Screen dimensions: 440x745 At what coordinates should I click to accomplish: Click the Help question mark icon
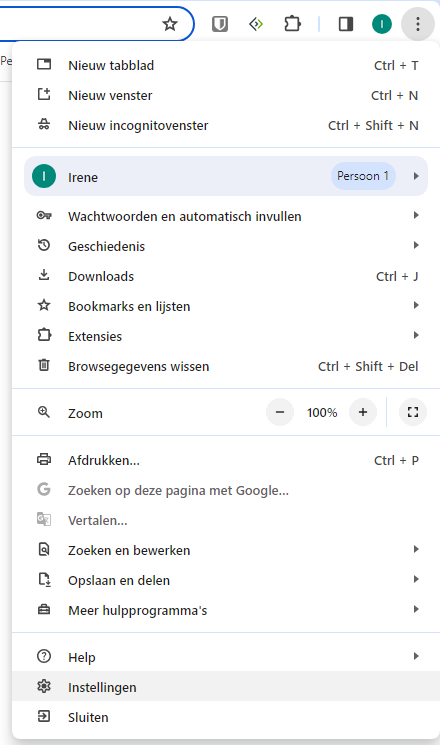[x=44, y=656]
